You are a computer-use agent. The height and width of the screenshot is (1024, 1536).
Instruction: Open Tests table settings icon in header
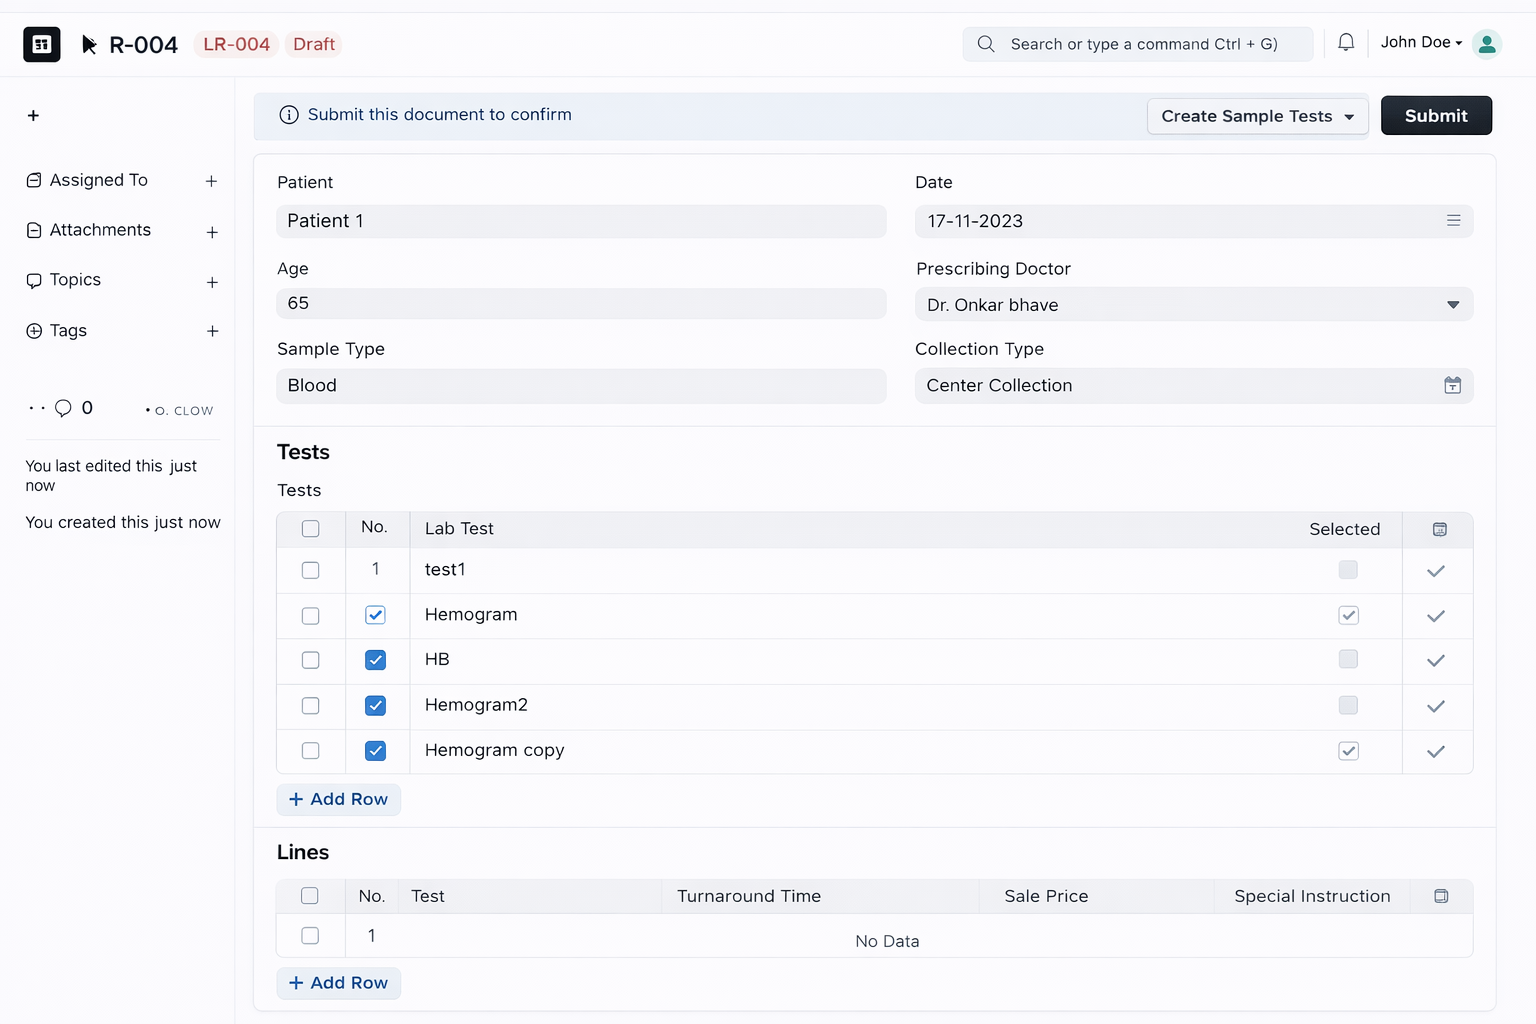(x=1439, y=529)
